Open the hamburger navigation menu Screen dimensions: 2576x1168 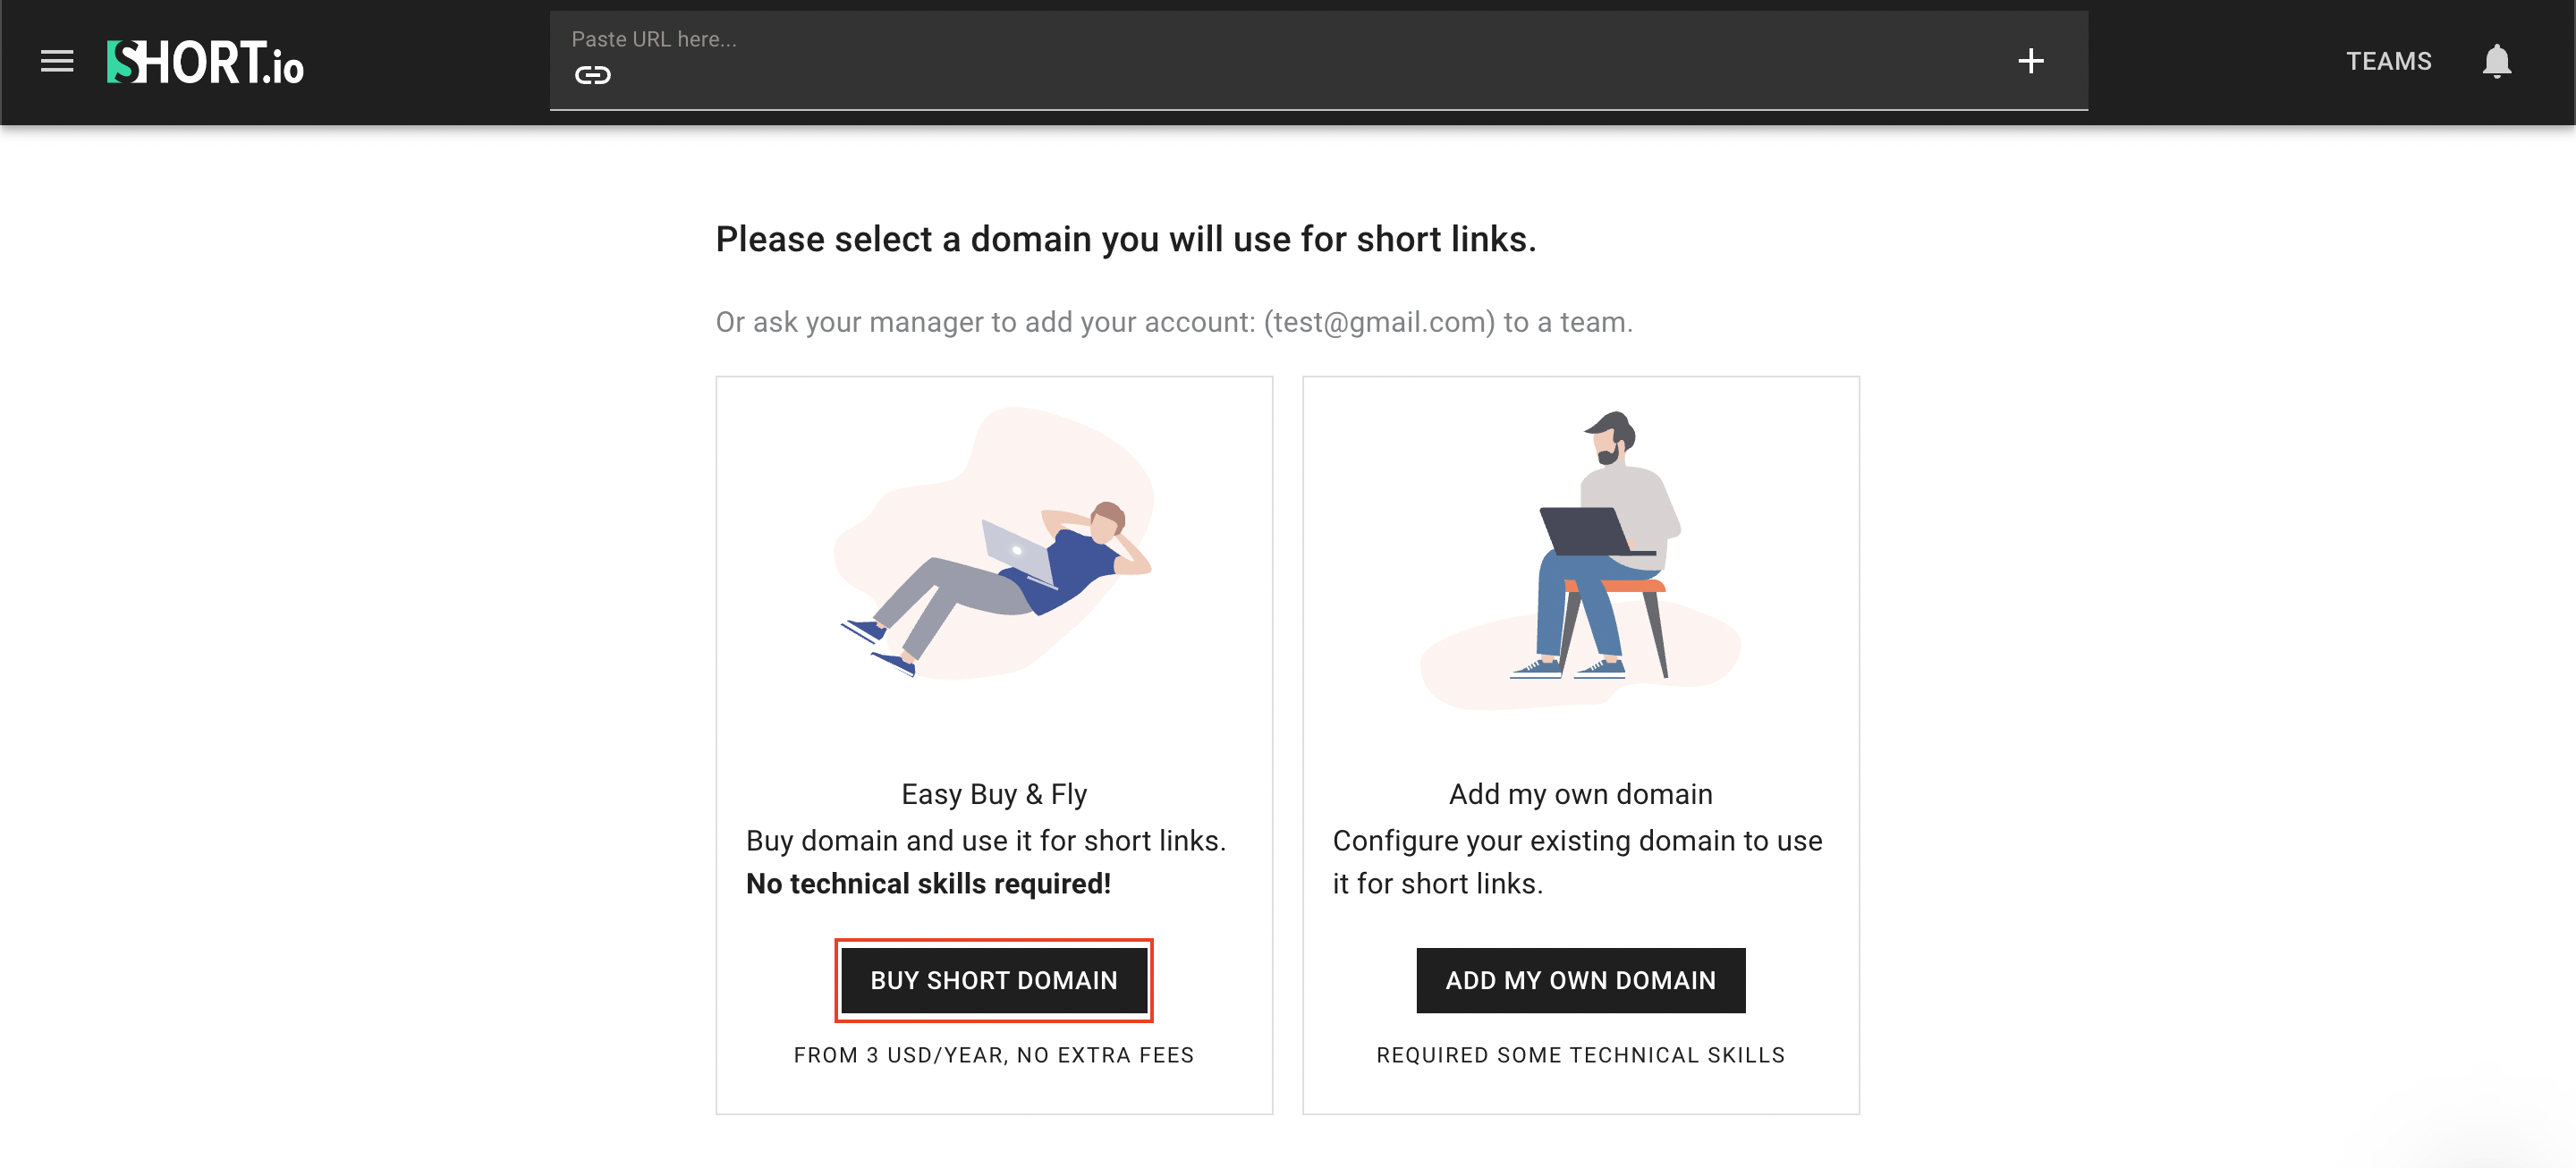click(57, 61)
